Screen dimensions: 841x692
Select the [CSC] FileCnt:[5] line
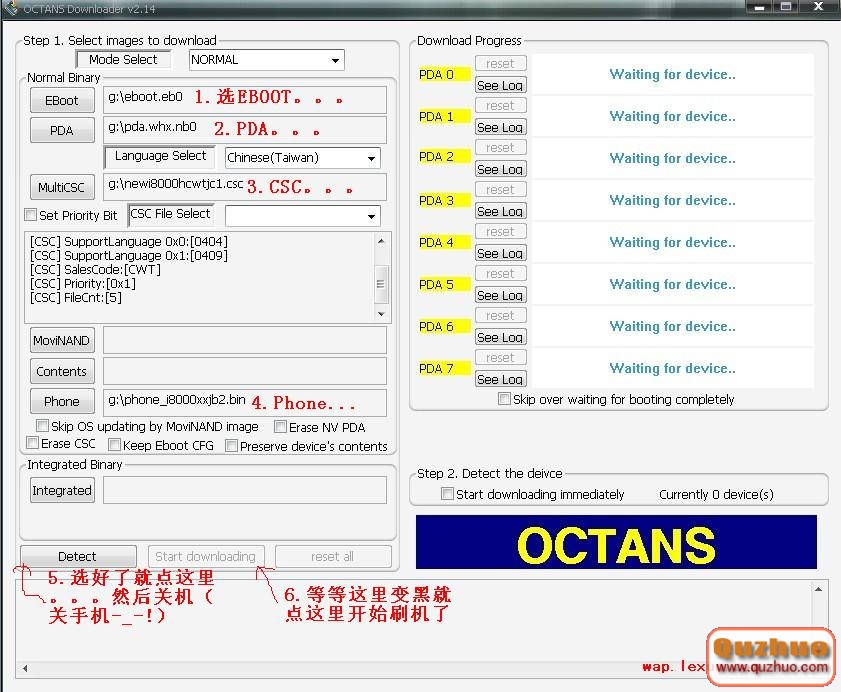pos(76,297)
